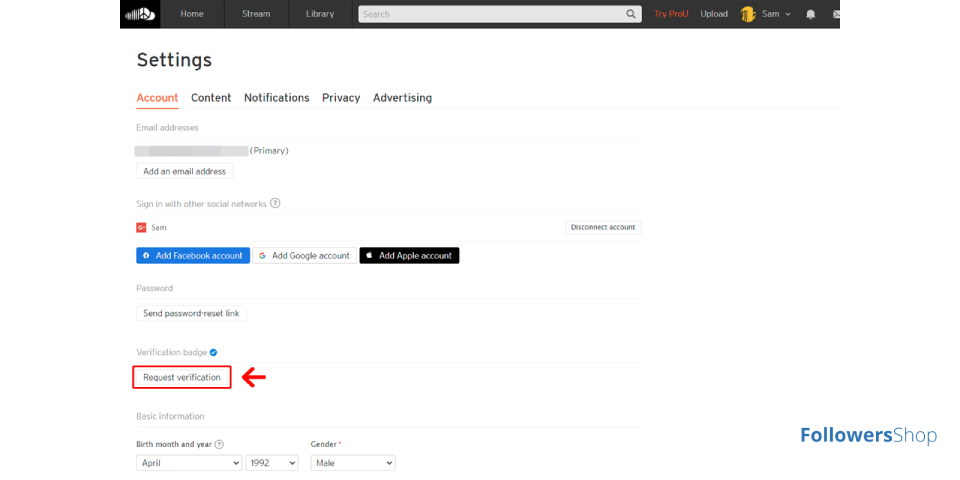
Task: Open the birth year dropdown
Action: click(x=272, y=463)
